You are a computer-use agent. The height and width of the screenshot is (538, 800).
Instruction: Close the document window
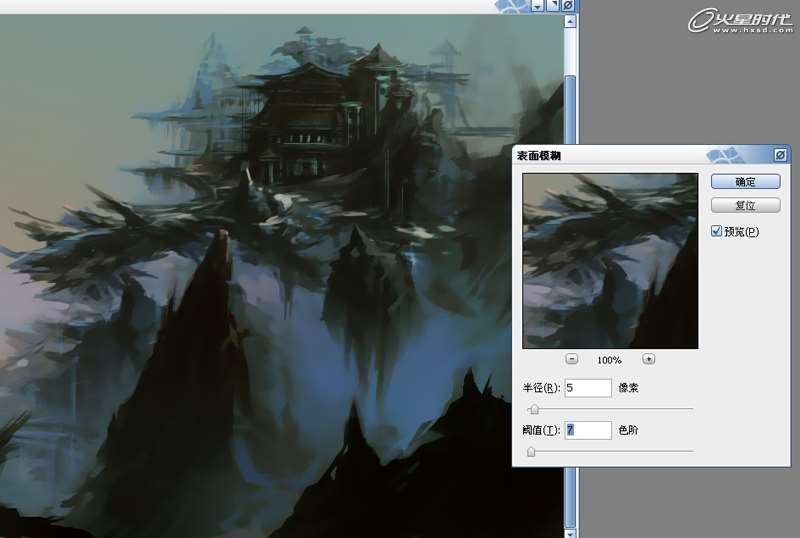568,6
